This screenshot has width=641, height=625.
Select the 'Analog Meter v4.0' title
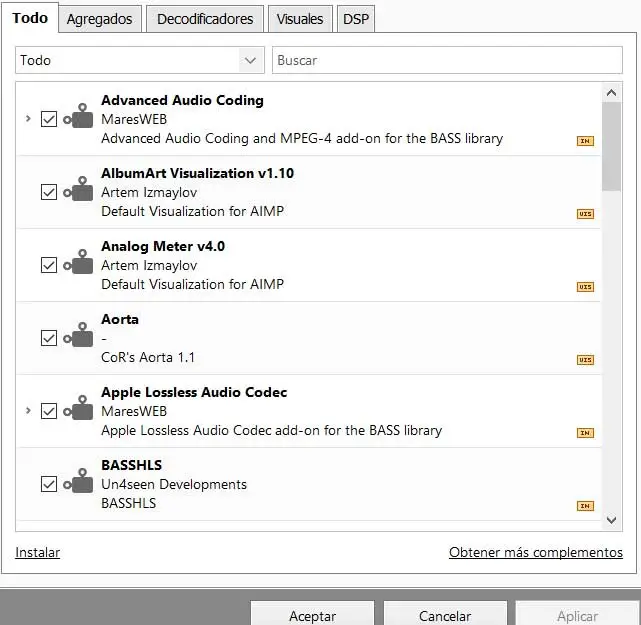(163, 246)
